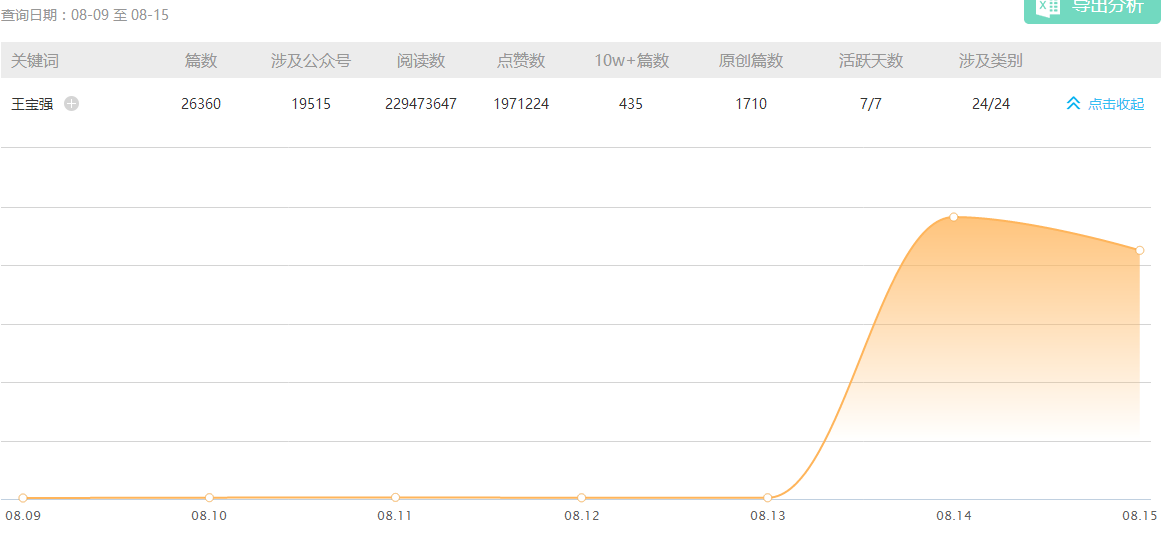Click the peak data point at 08.14
1162x537 pixels.
(x=953, y=217)
